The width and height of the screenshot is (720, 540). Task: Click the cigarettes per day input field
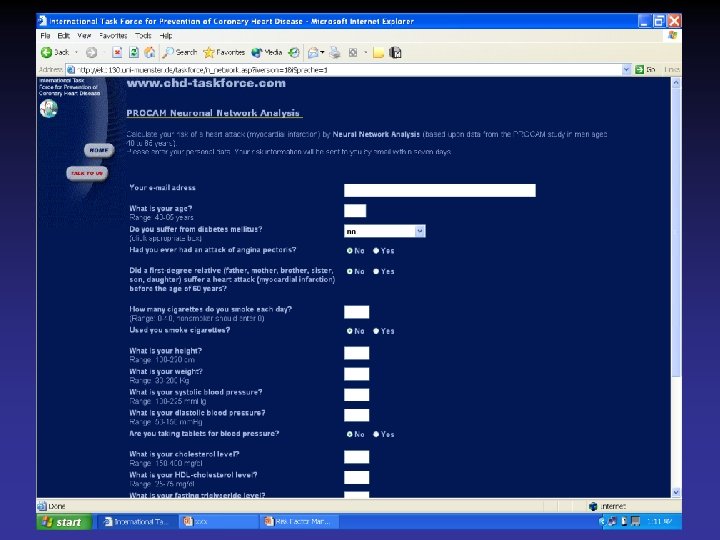tap(356, 312)
